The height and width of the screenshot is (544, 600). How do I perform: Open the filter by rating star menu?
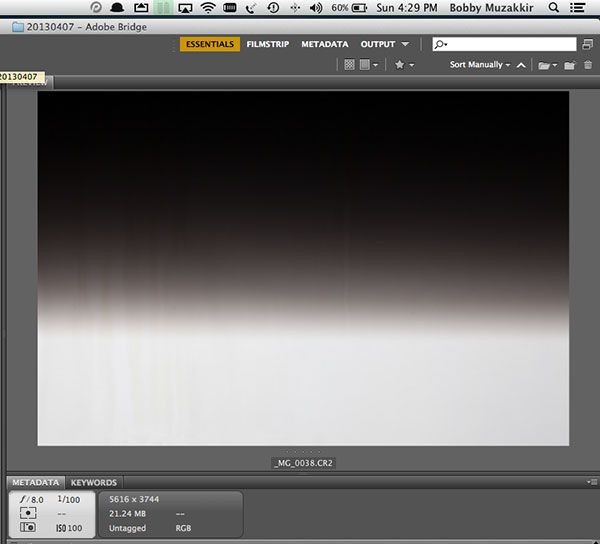click(x=403, y=65)
